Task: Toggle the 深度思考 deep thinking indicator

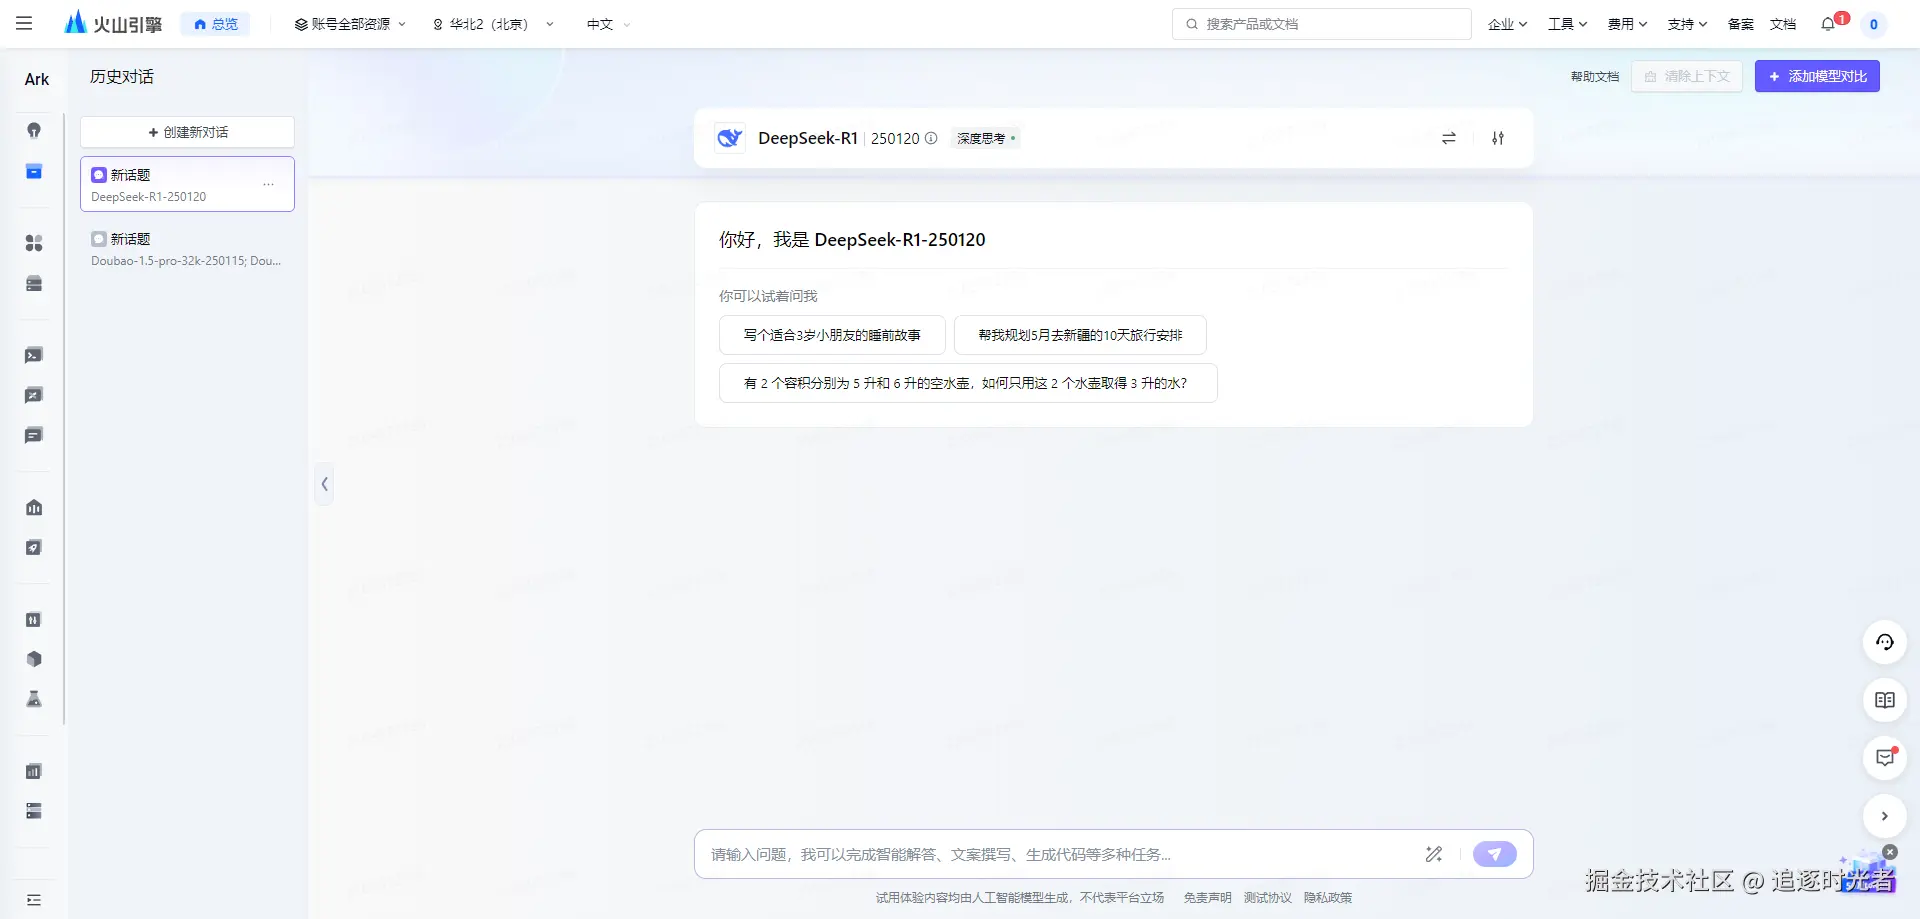Action: (985, 138)
